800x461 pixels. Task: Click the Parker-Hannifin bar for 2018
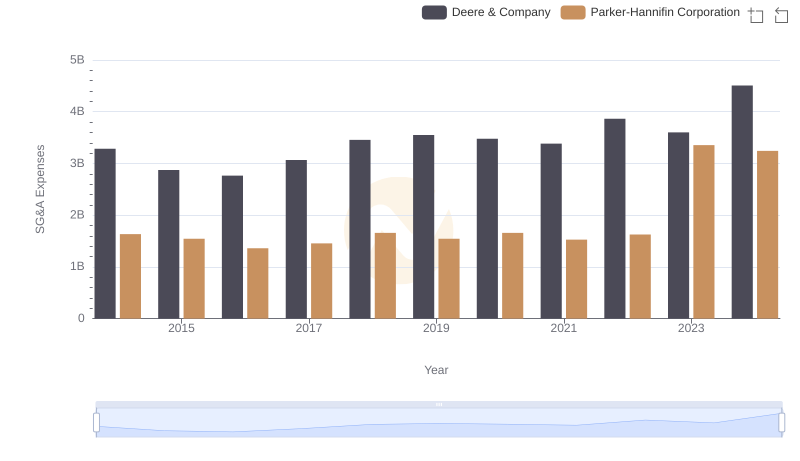(x=386, y=276)
